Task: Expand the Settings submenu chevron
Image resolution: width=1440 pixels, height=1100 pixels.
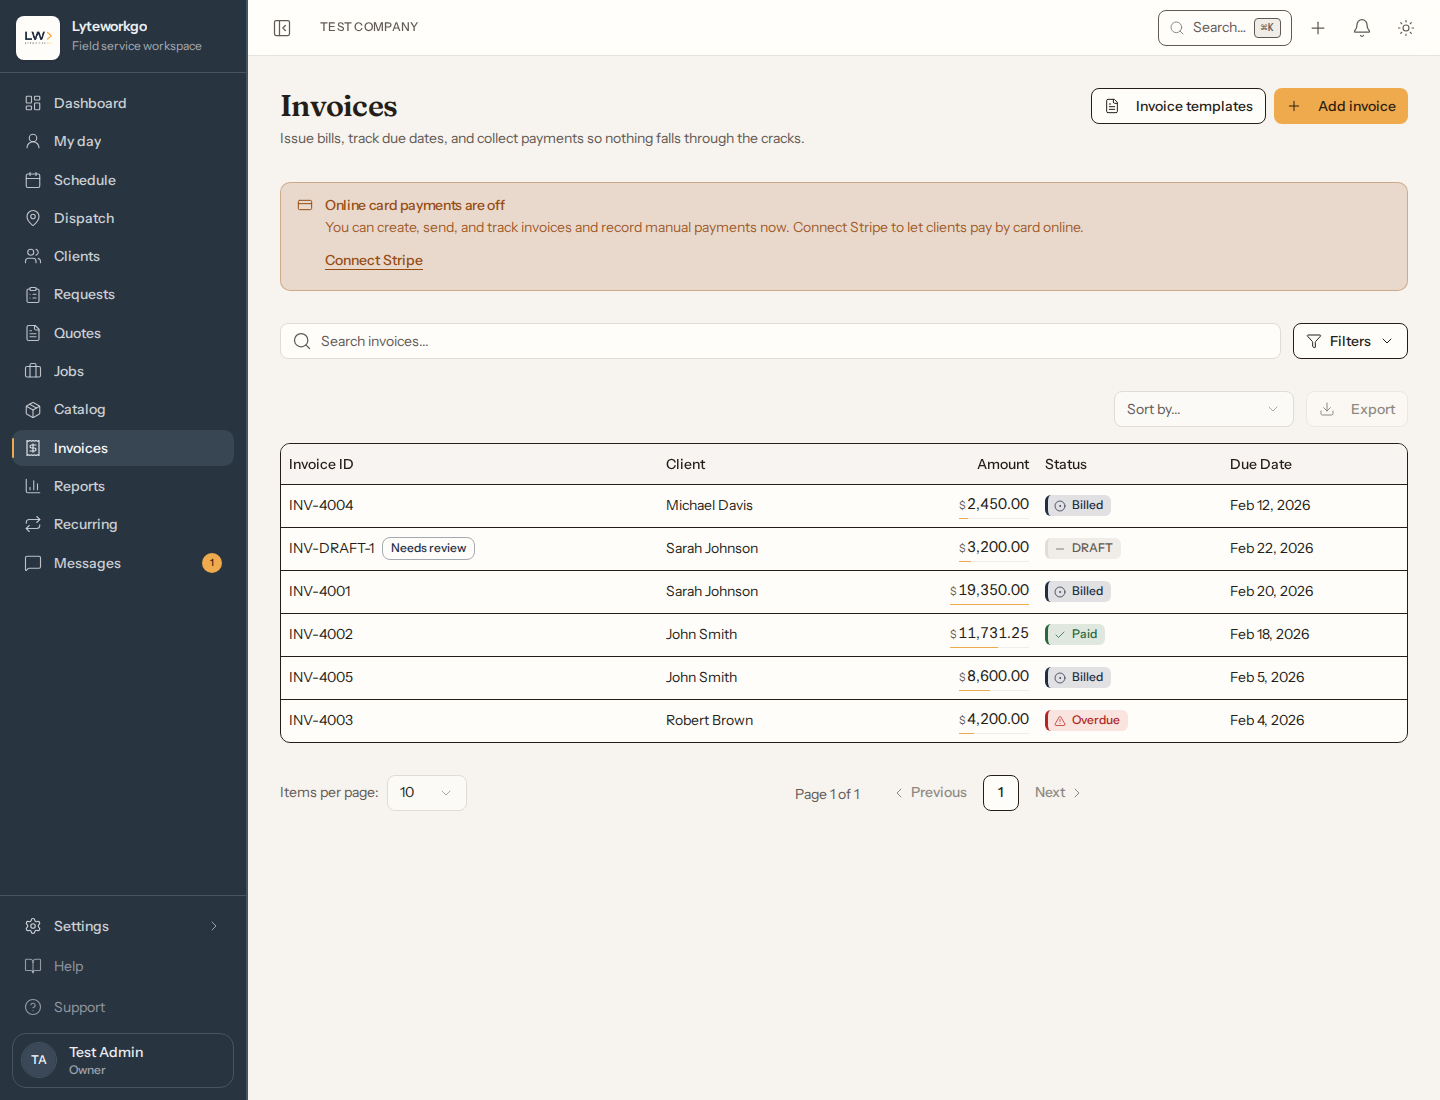Action: pos(214,926)
